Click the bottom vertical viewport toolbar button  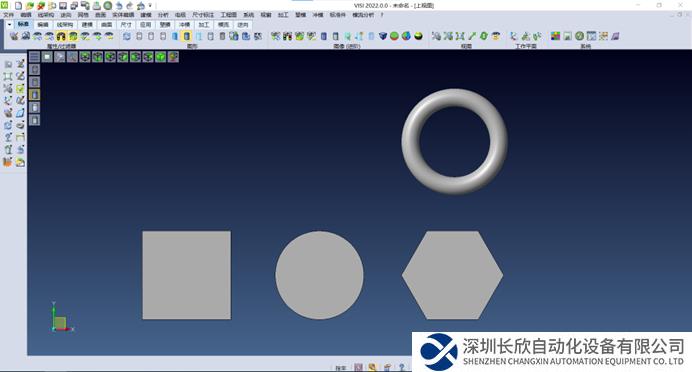click(x=34, y=120)
